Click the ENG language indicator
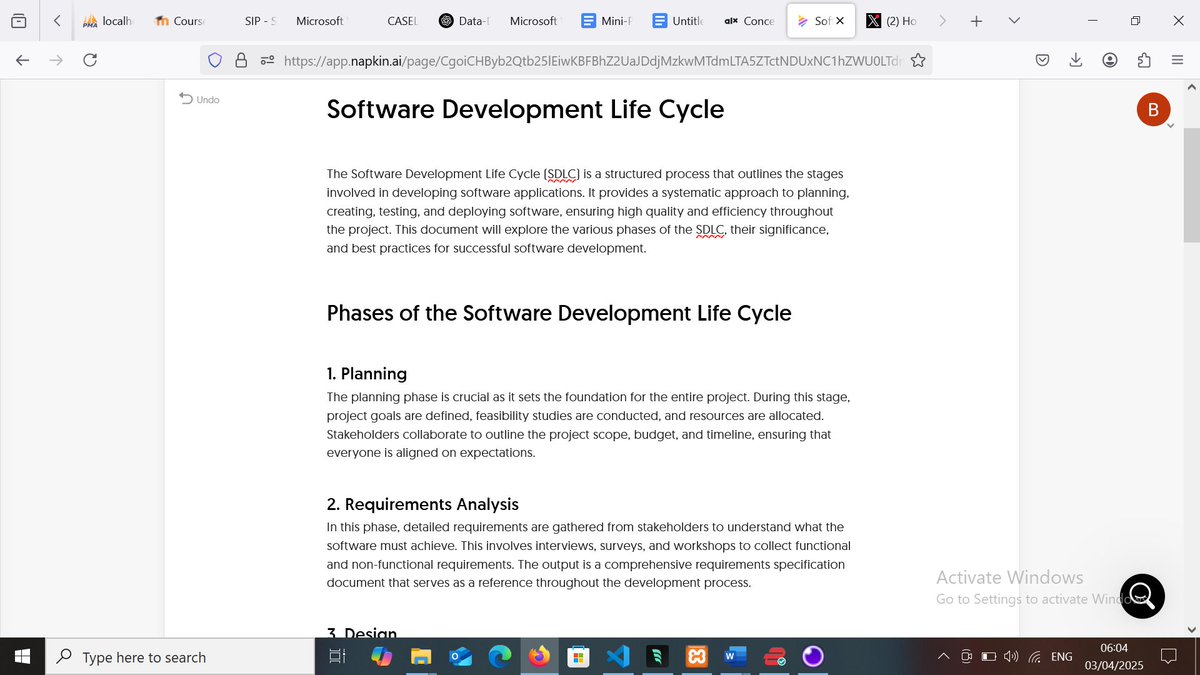 [x=1062, y=657]
